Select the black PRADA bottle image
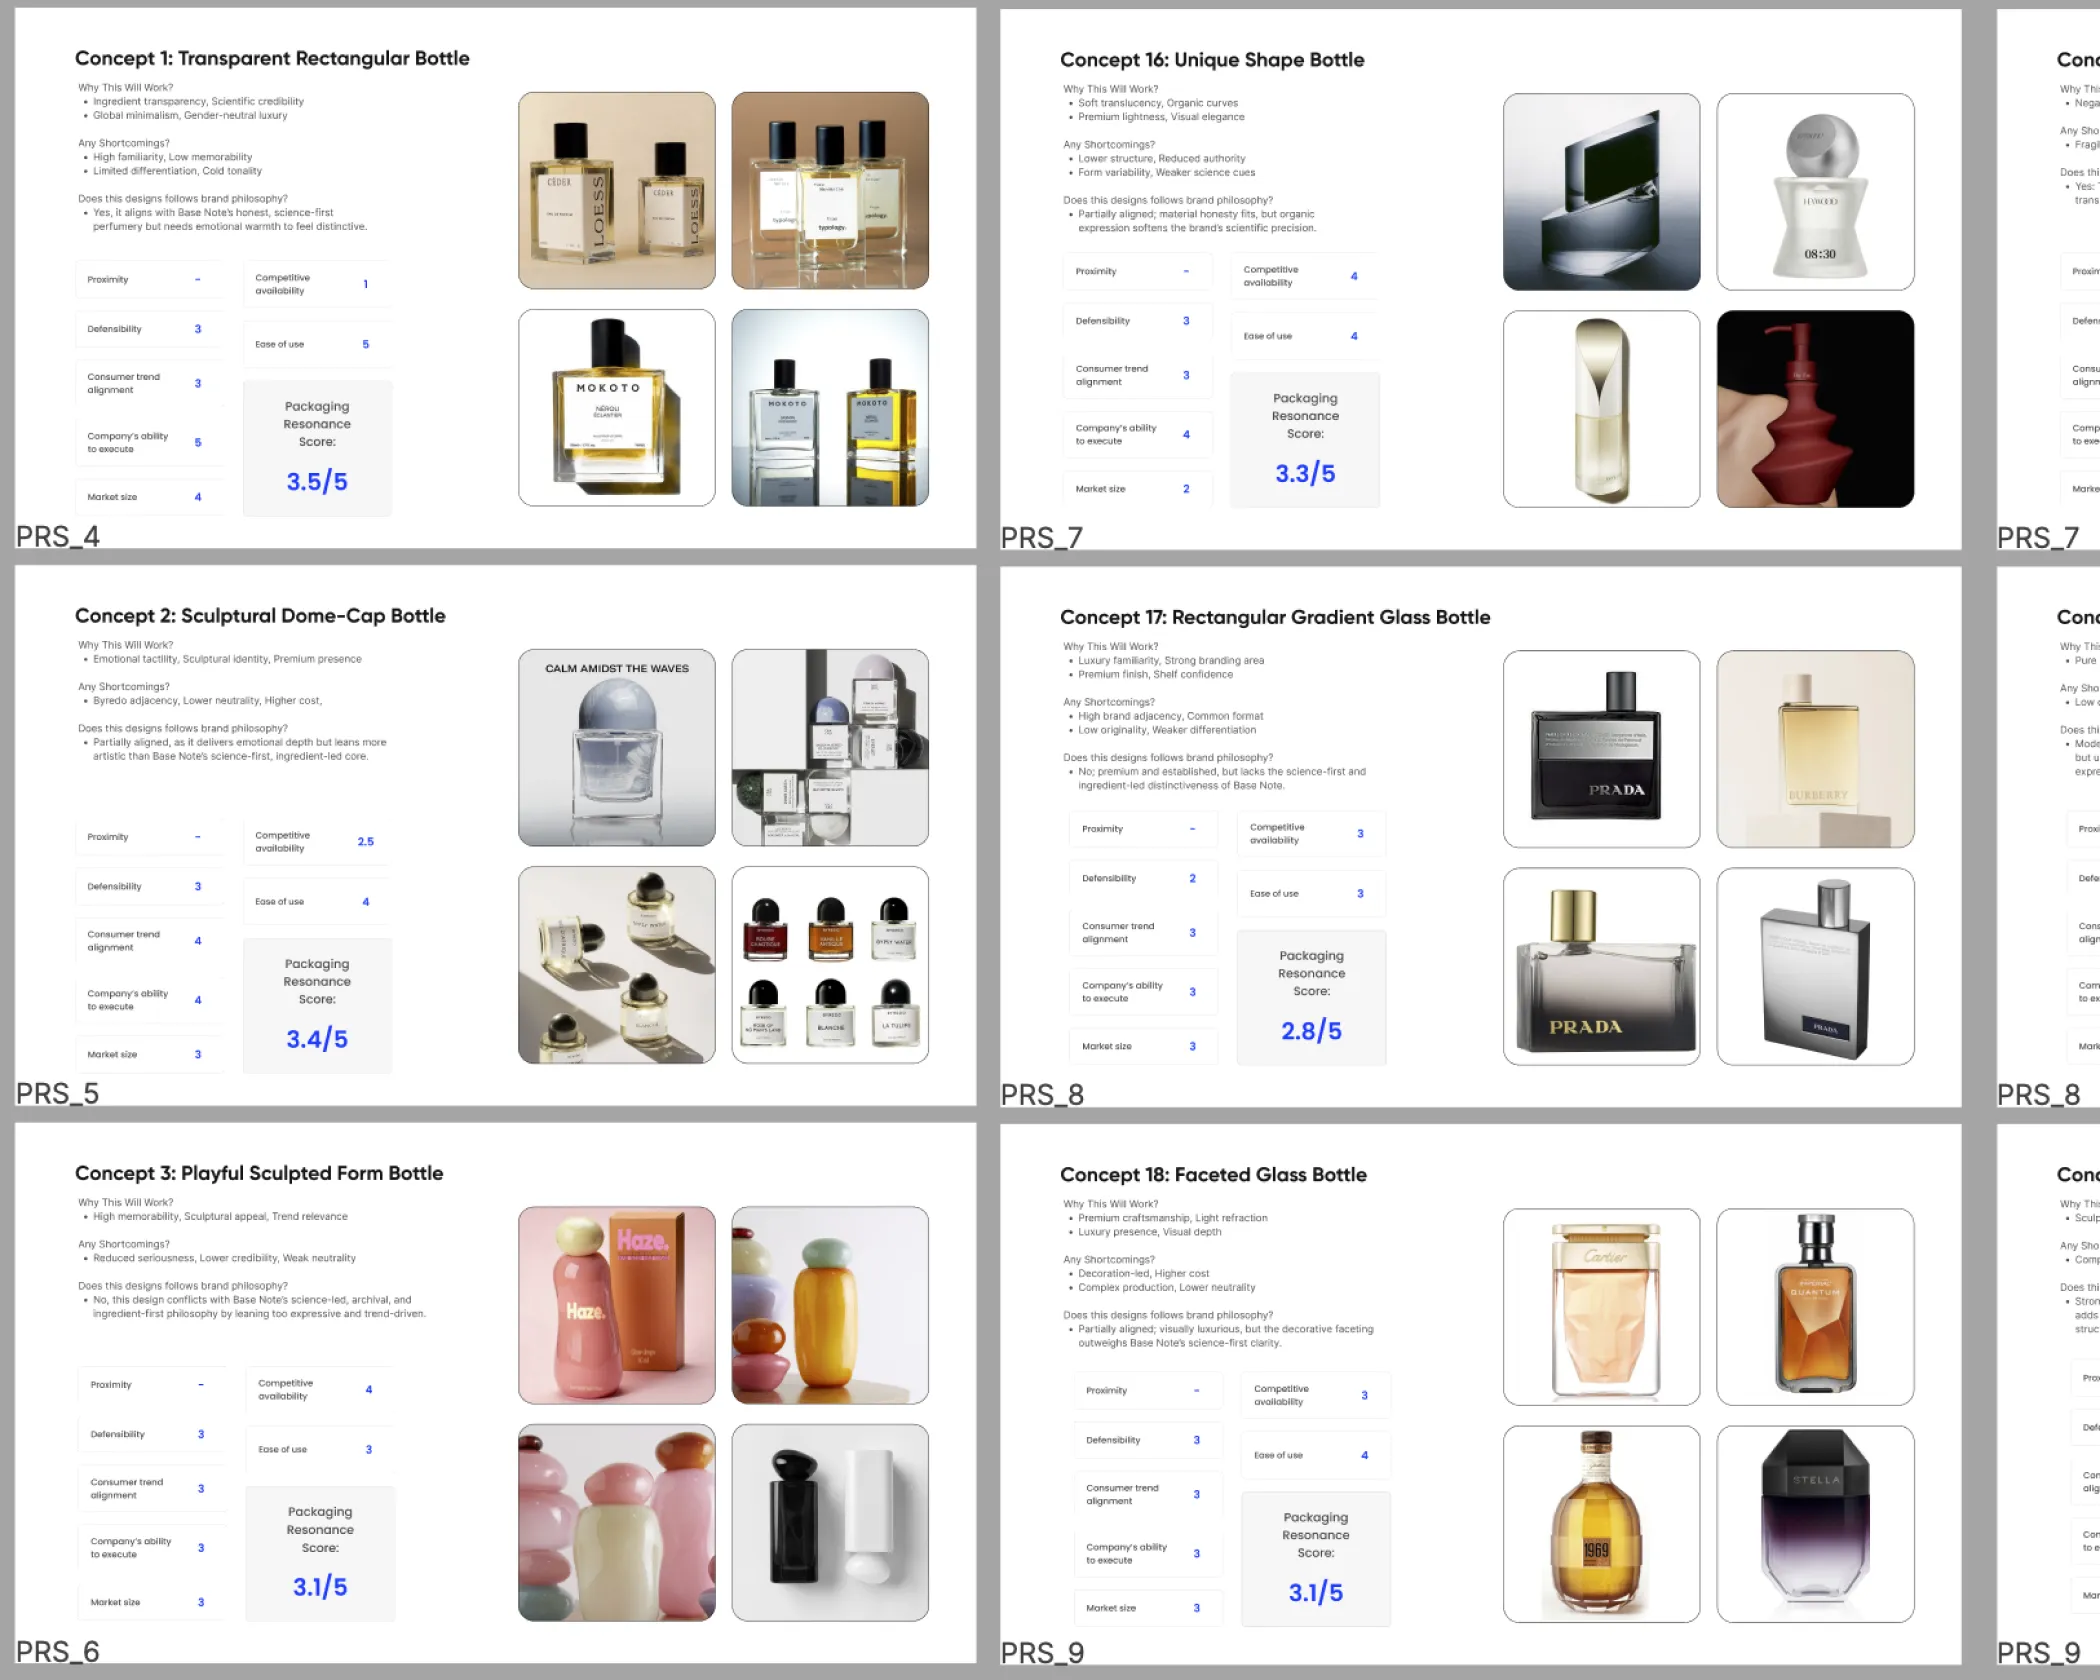 pos(1601,749)
